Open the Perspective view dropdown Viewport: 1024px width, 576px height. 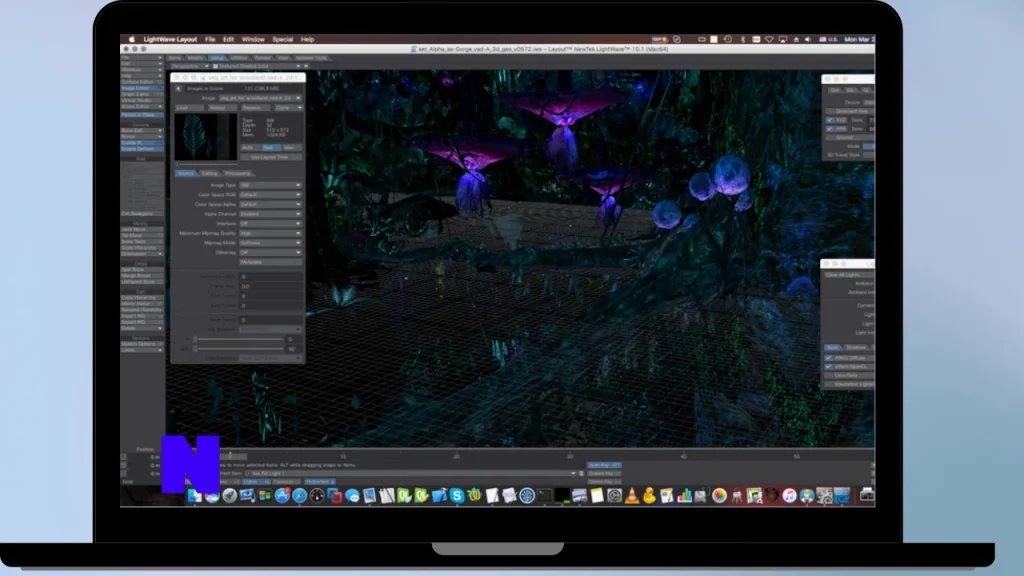[x=189, y=66]
